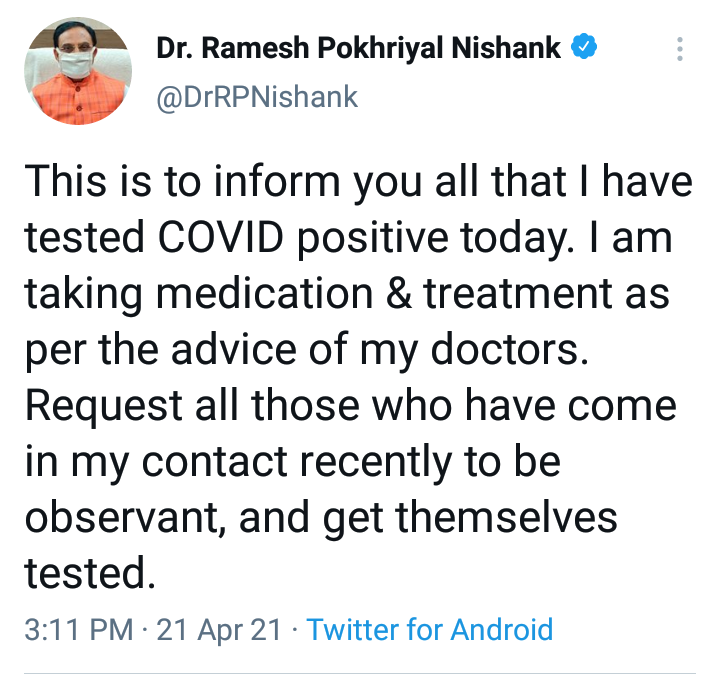
Task: Click the blue verified badge
Action: (x=583, y=47)
